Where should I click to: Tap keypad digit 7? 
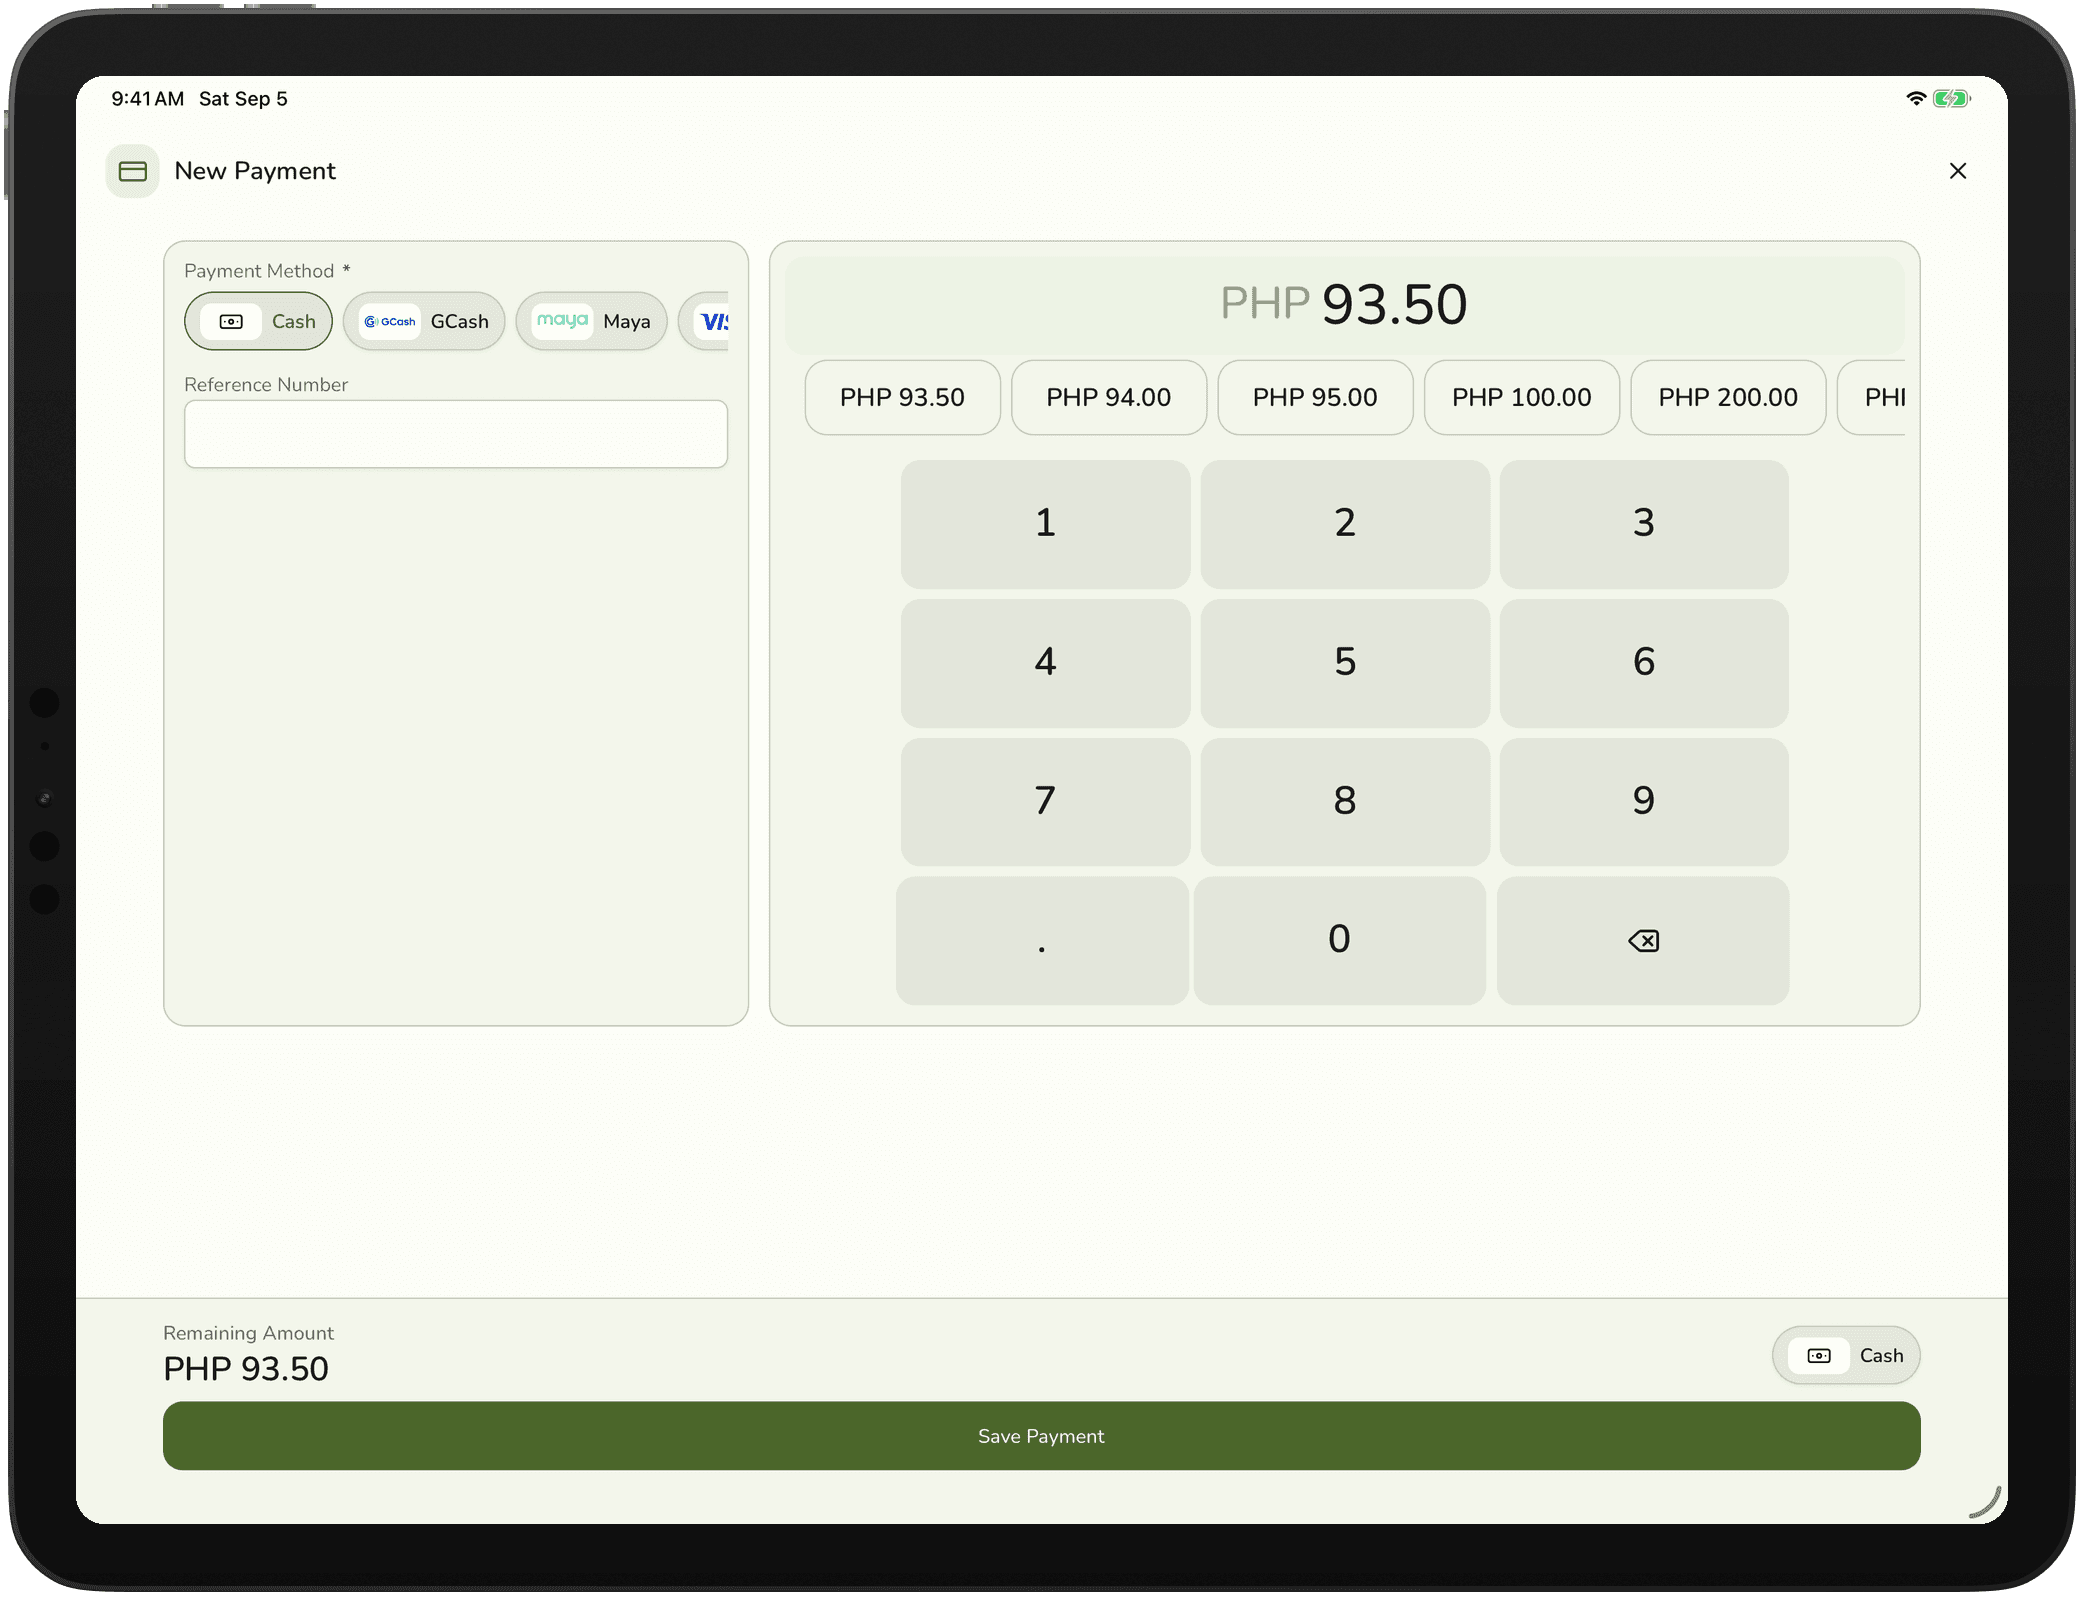click(1045, 802)
